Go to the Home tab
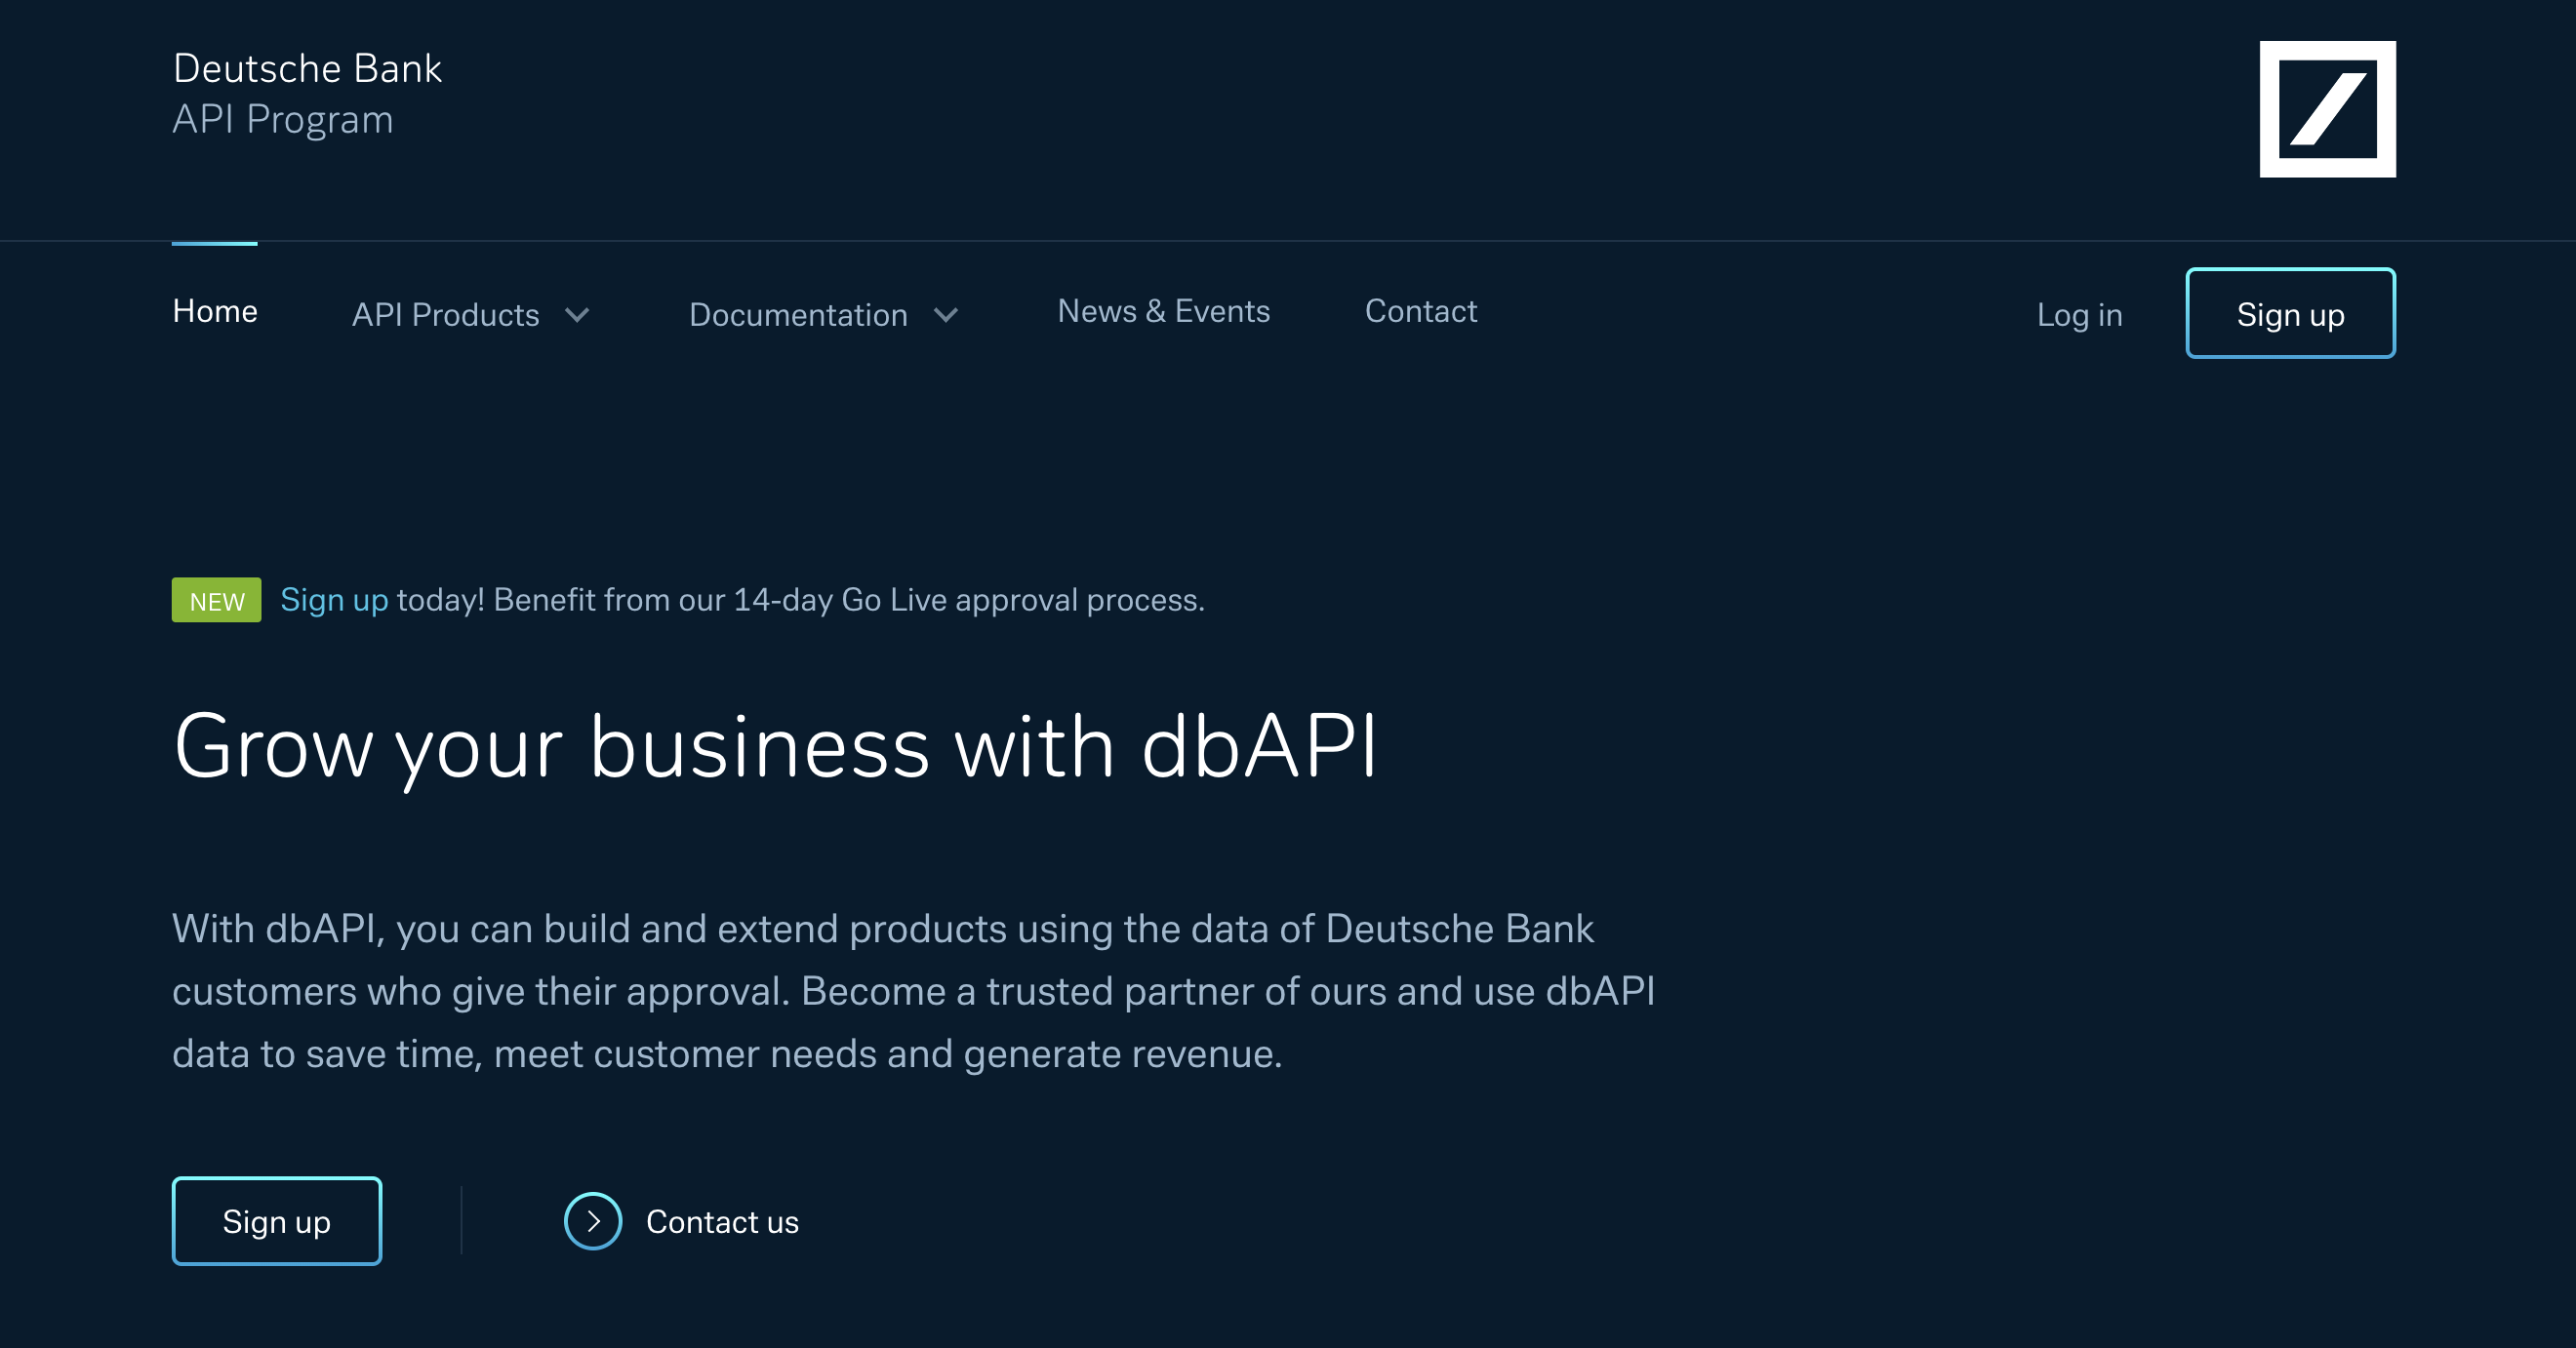2576x1348 pixels. 215,311
